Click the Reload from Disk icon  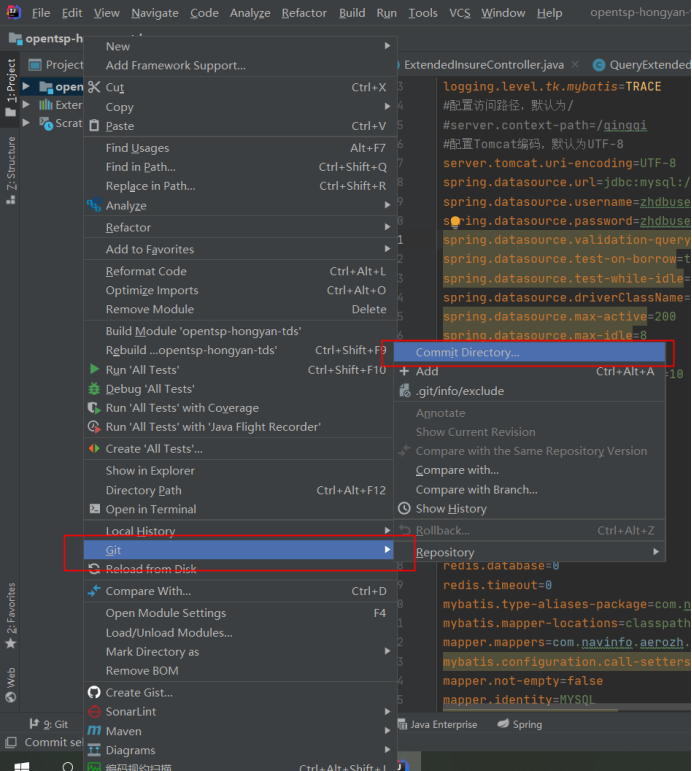(x=94, y=569)
